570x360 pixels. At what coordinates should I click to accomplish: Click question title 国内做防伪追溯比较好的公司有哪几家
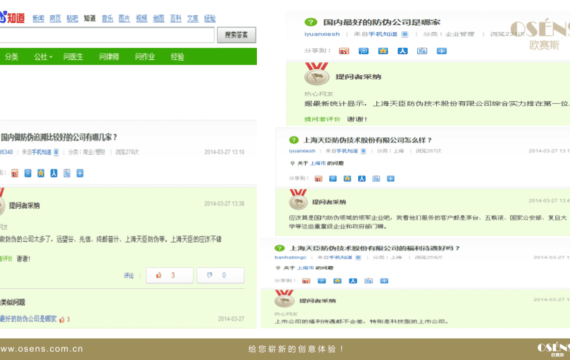(59, 137)
